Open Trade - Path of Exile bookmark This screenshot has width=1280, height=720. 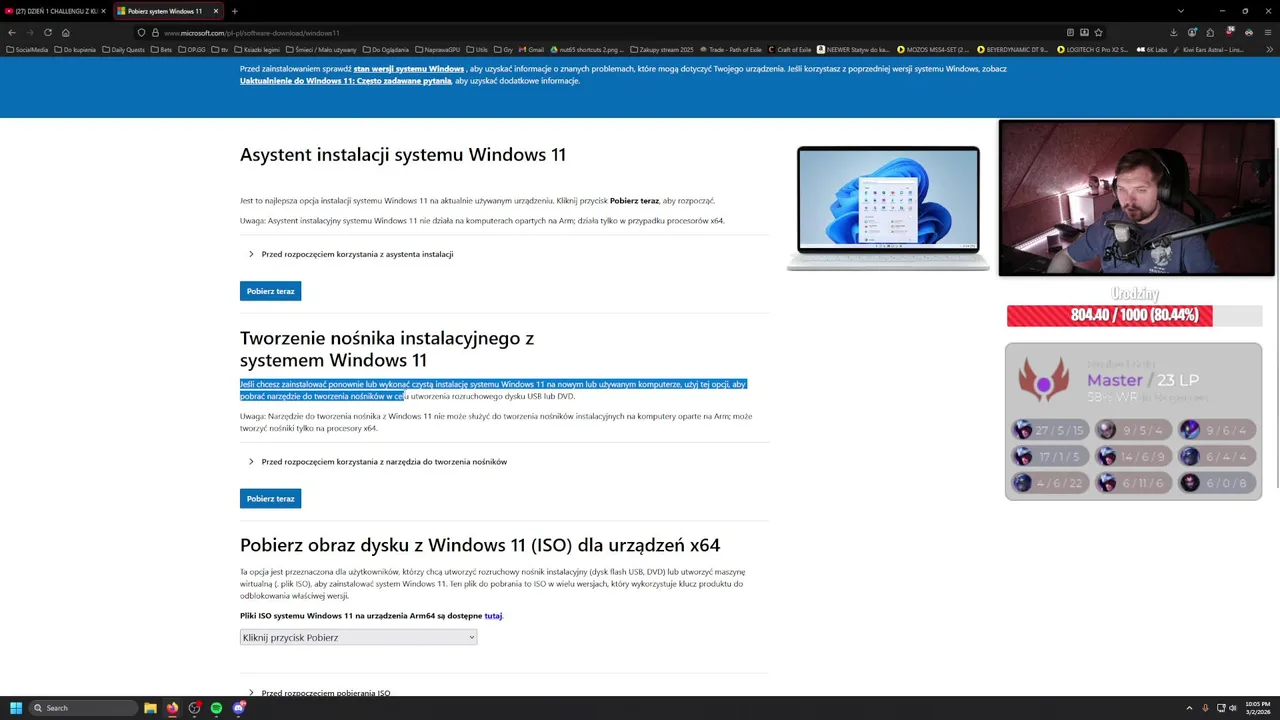[732, 49]
